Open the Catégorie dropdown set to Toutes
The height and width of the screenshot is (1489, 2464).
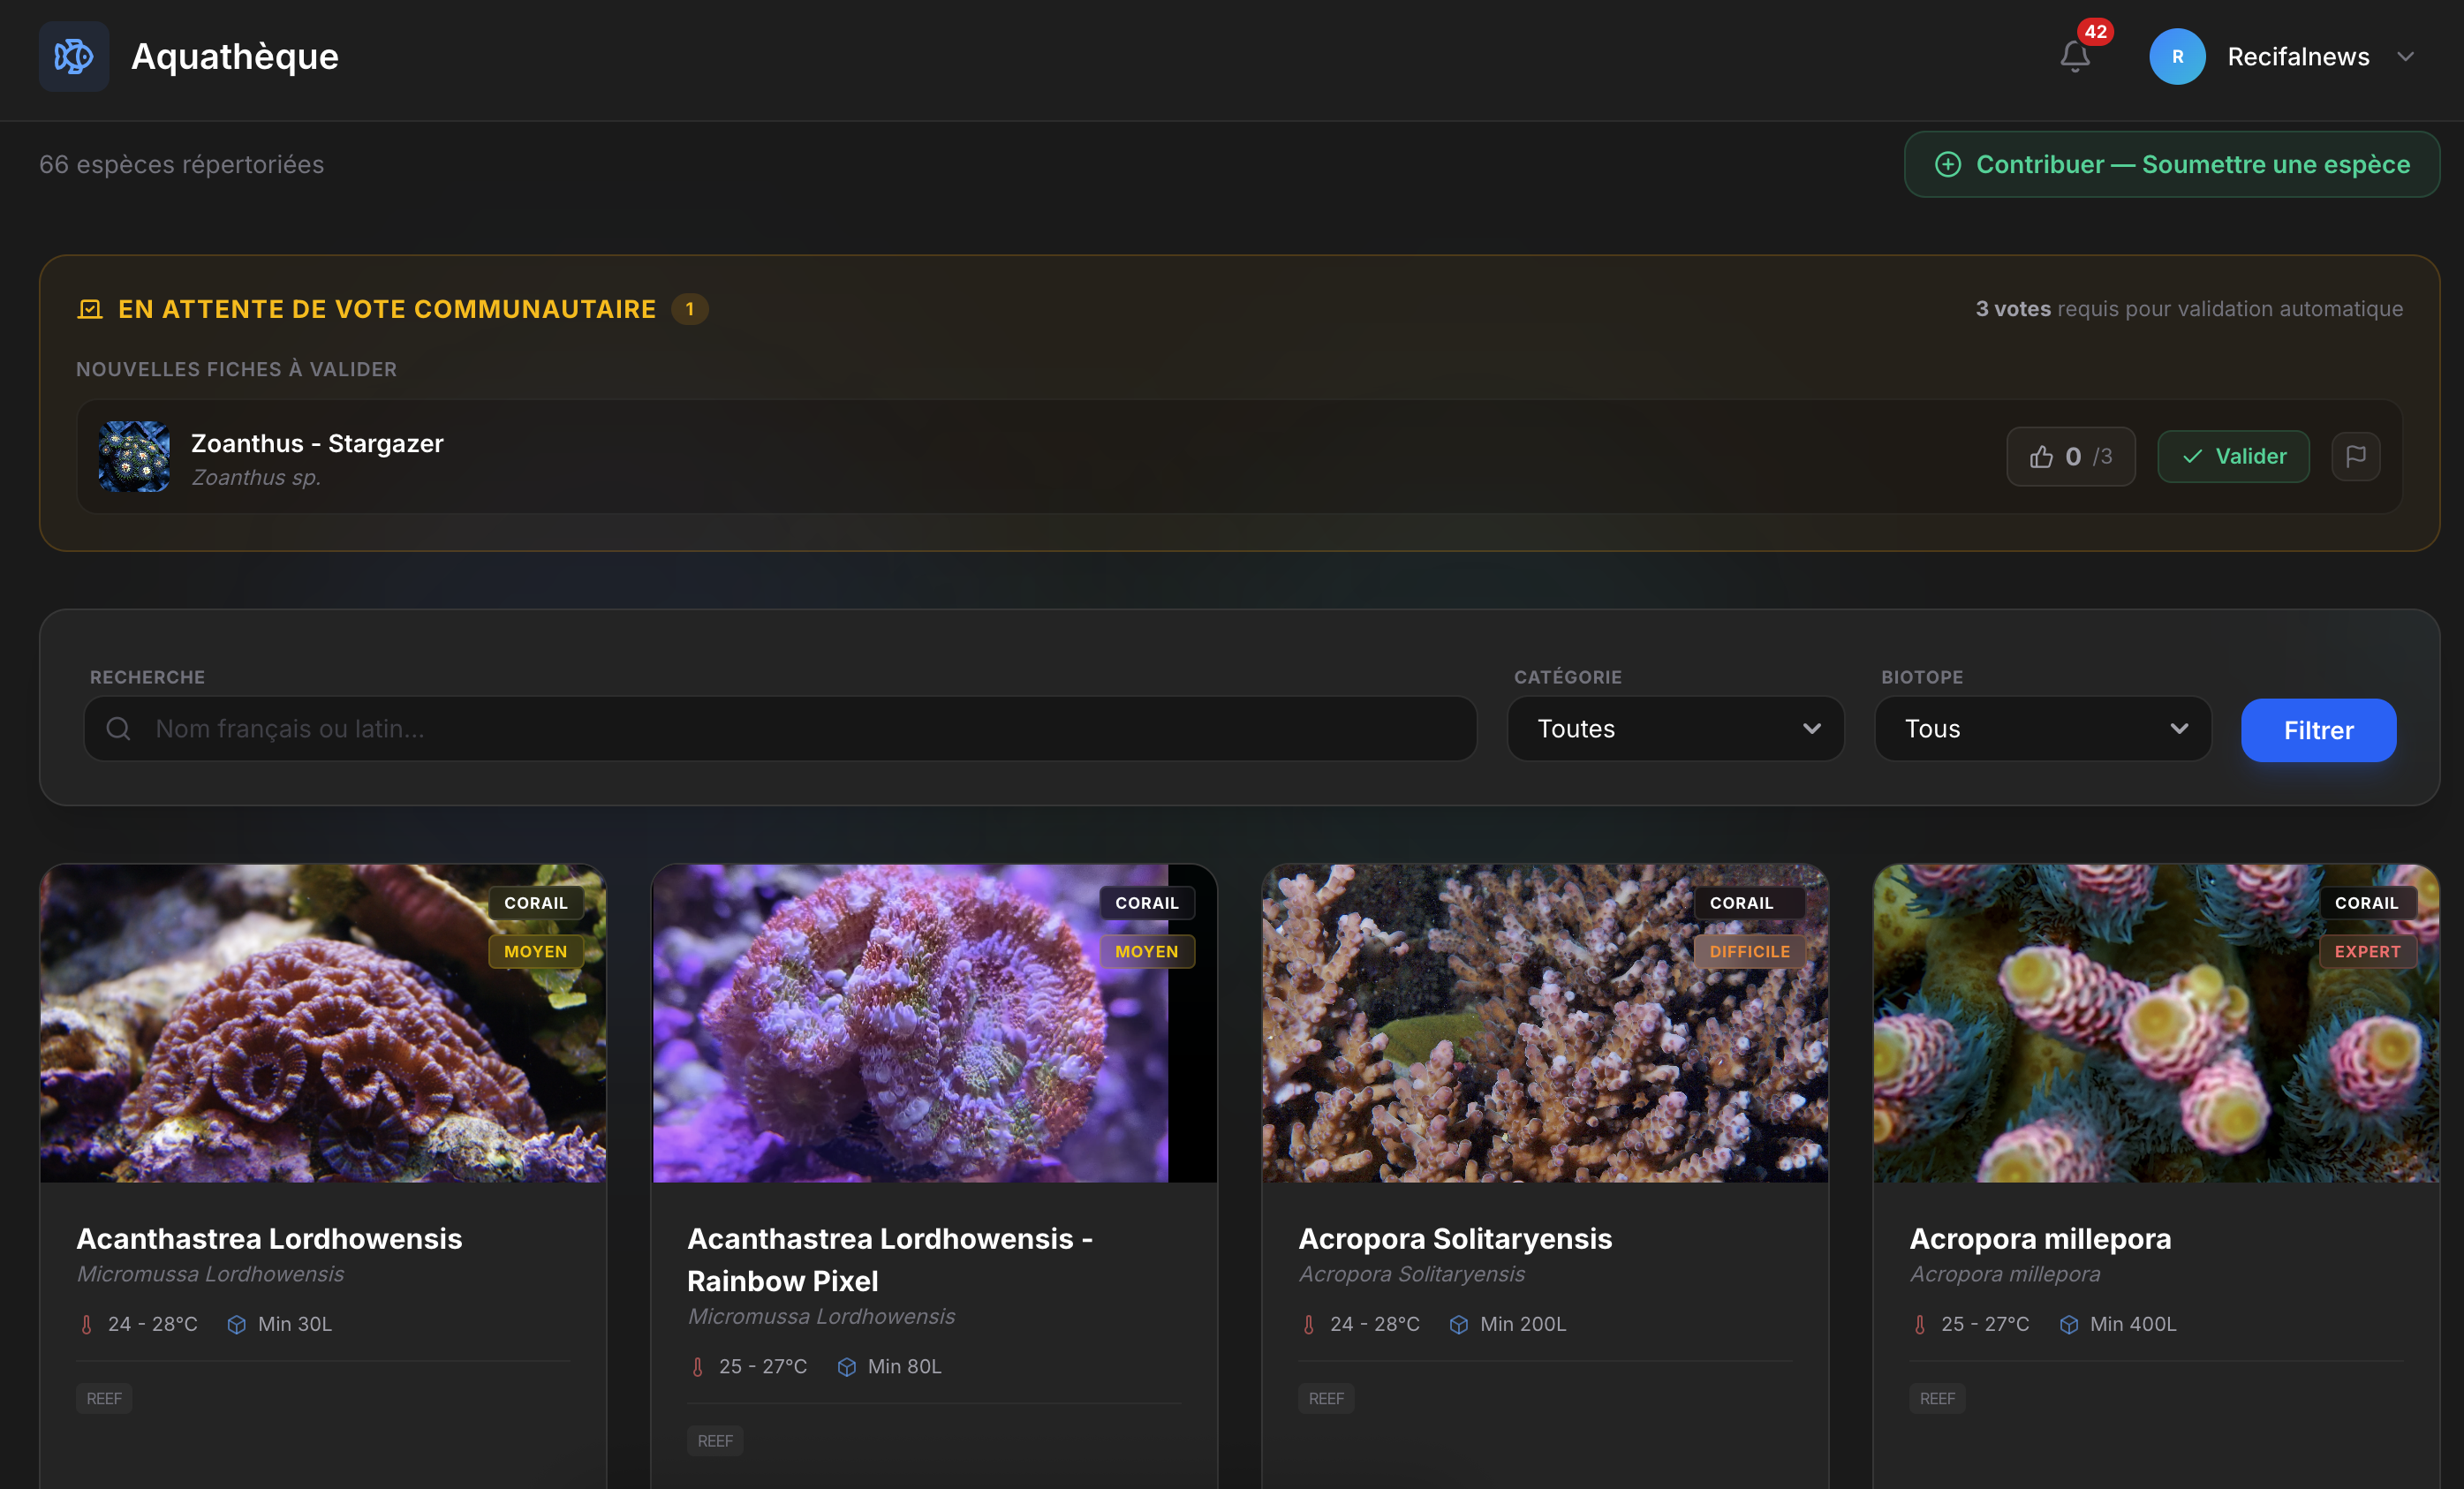point(1675,728)
